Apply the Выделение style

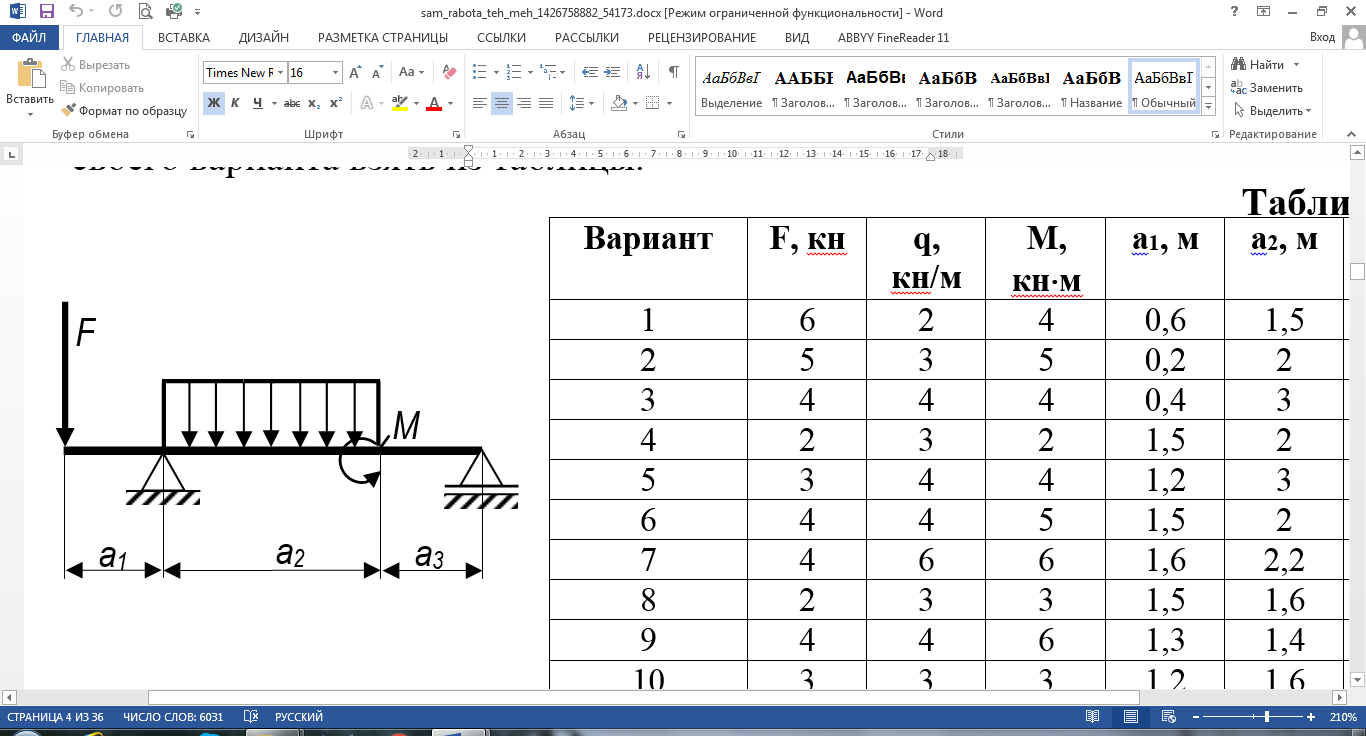coord(731,86)
